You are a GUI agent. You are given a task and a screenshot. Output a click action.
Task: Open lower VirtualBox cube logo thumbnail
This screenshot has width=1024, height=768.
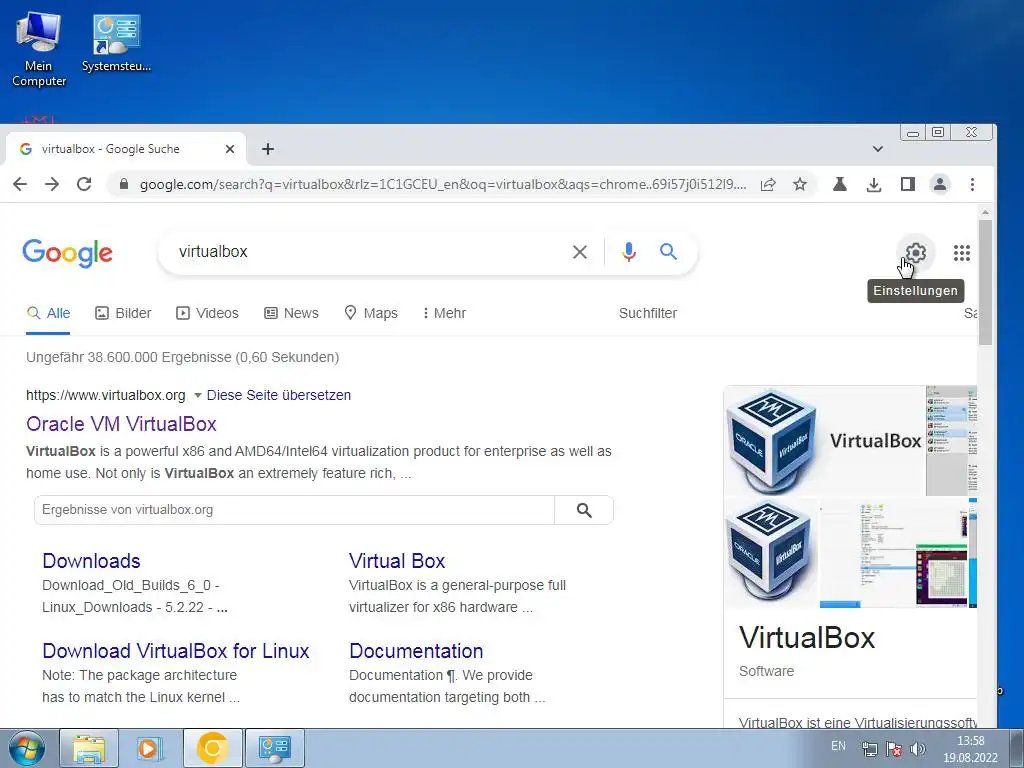click(x=771, y=552)
